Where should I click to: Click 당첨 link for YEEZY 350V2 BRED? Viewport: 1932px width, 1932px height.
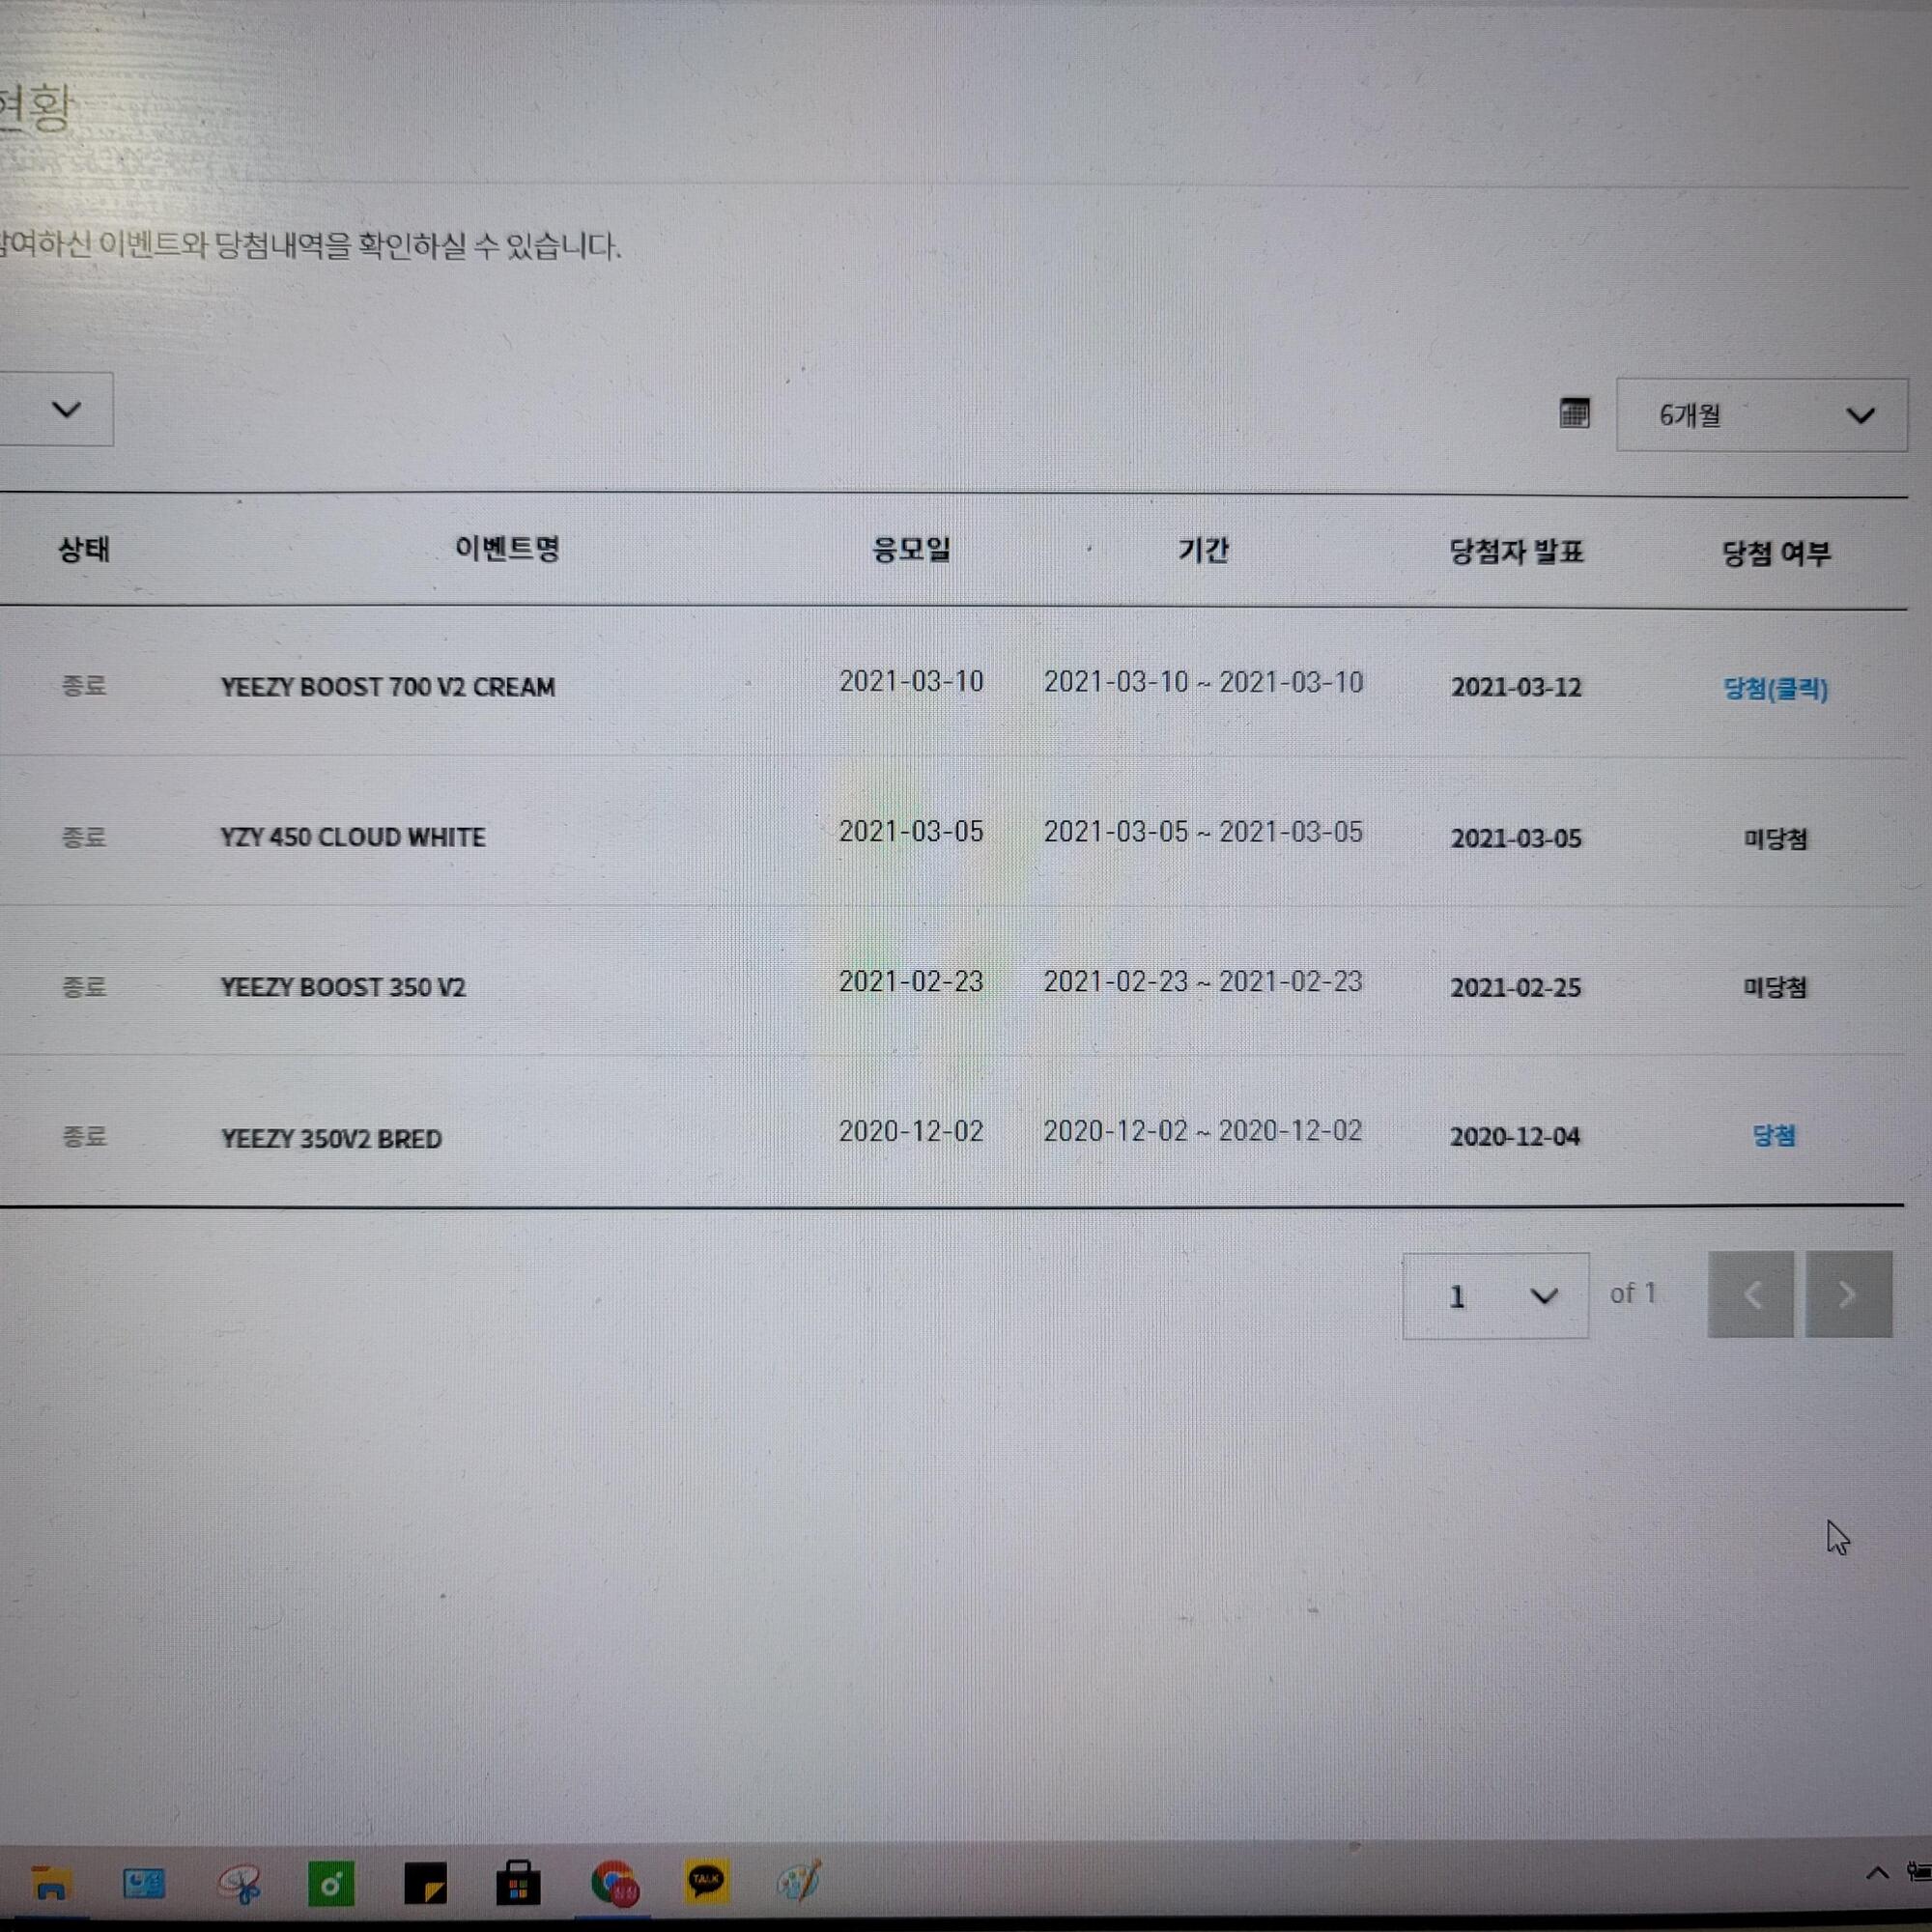[1774, 1135]
